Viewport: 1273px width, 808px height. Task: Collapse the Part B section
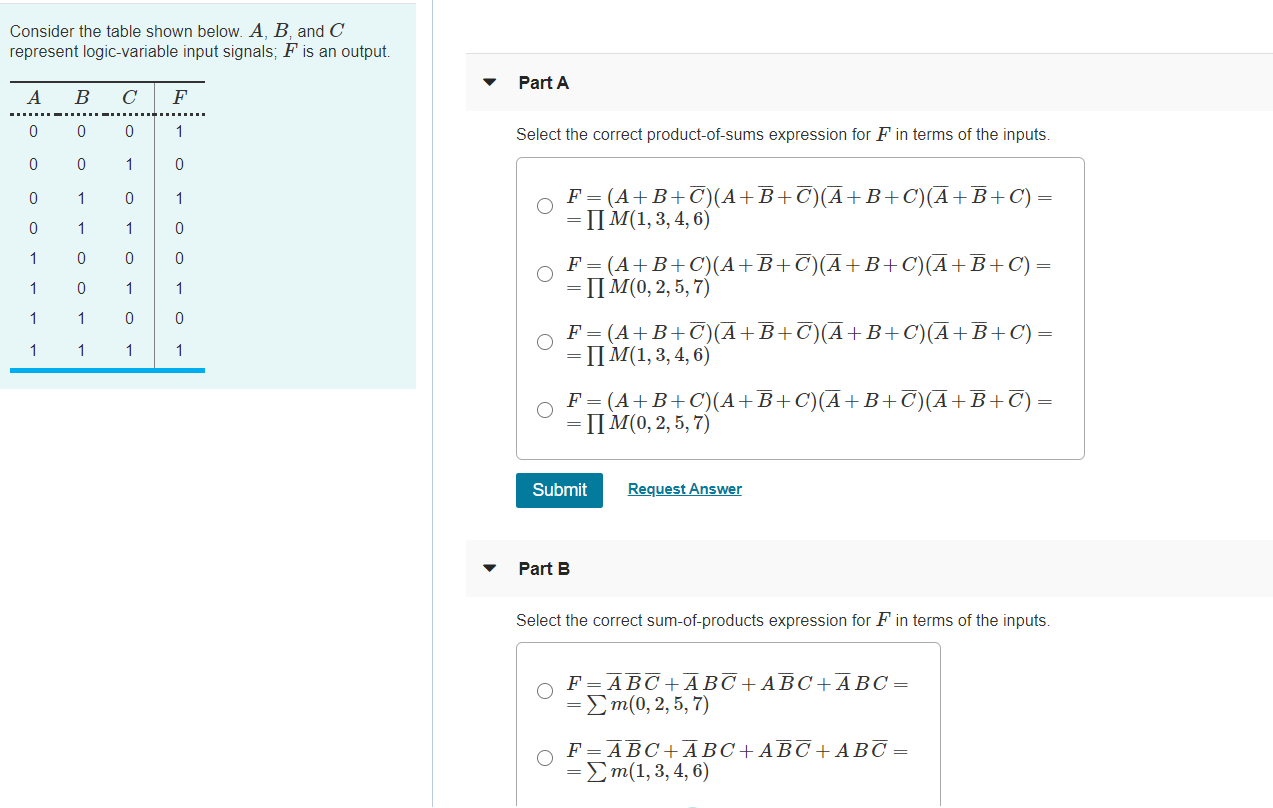pos(488,568)
